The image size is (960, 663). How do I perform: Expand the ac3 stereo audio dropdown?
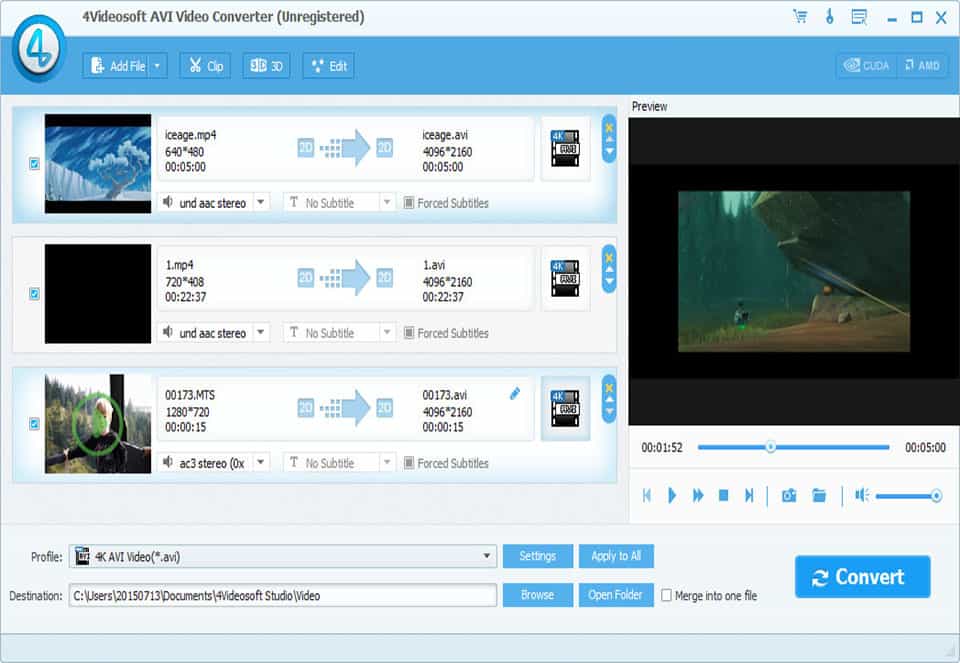tap(261, 462)
